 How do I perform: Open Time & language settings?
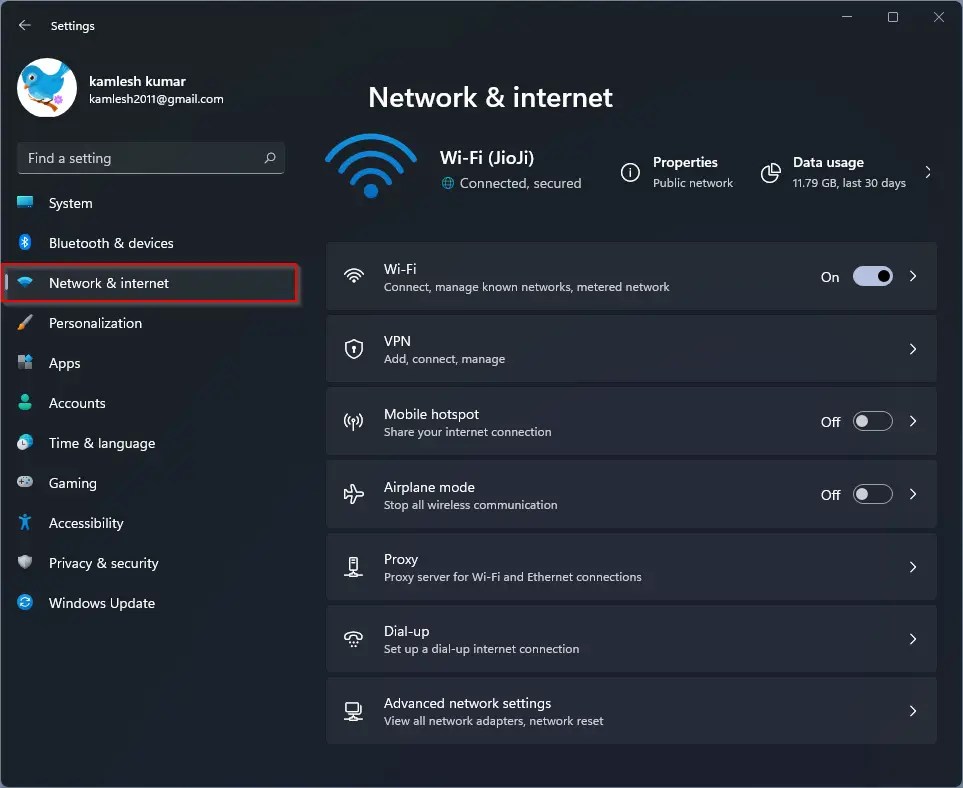(x=150, y=443)
